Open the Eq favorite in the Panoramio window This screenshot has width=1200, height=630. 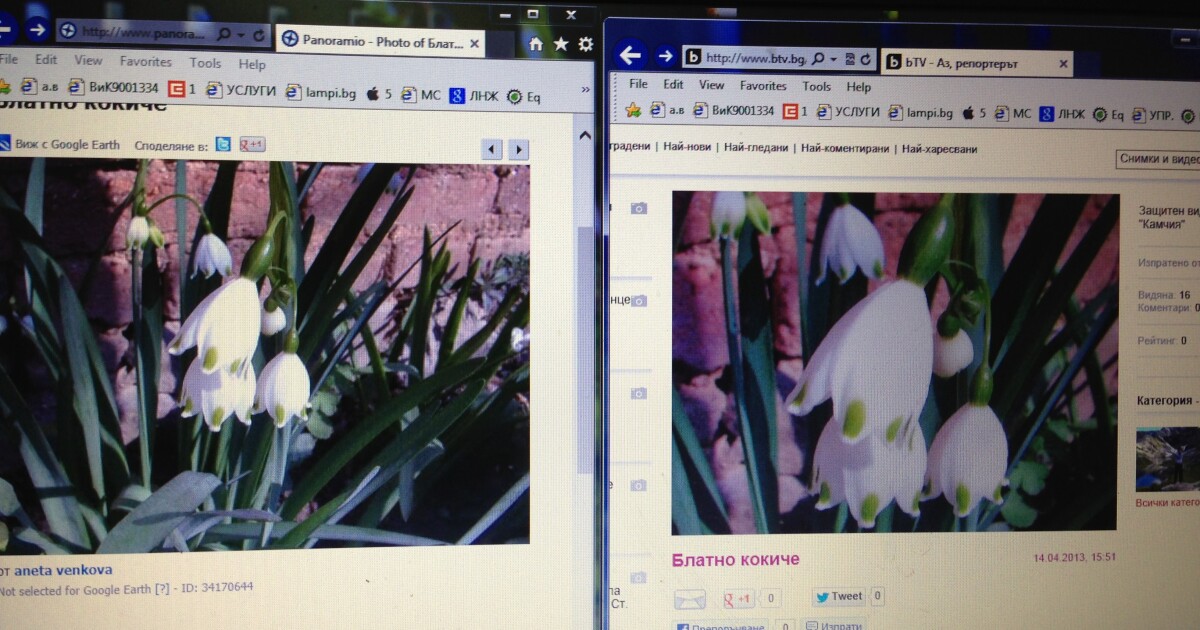coord(524,97)
